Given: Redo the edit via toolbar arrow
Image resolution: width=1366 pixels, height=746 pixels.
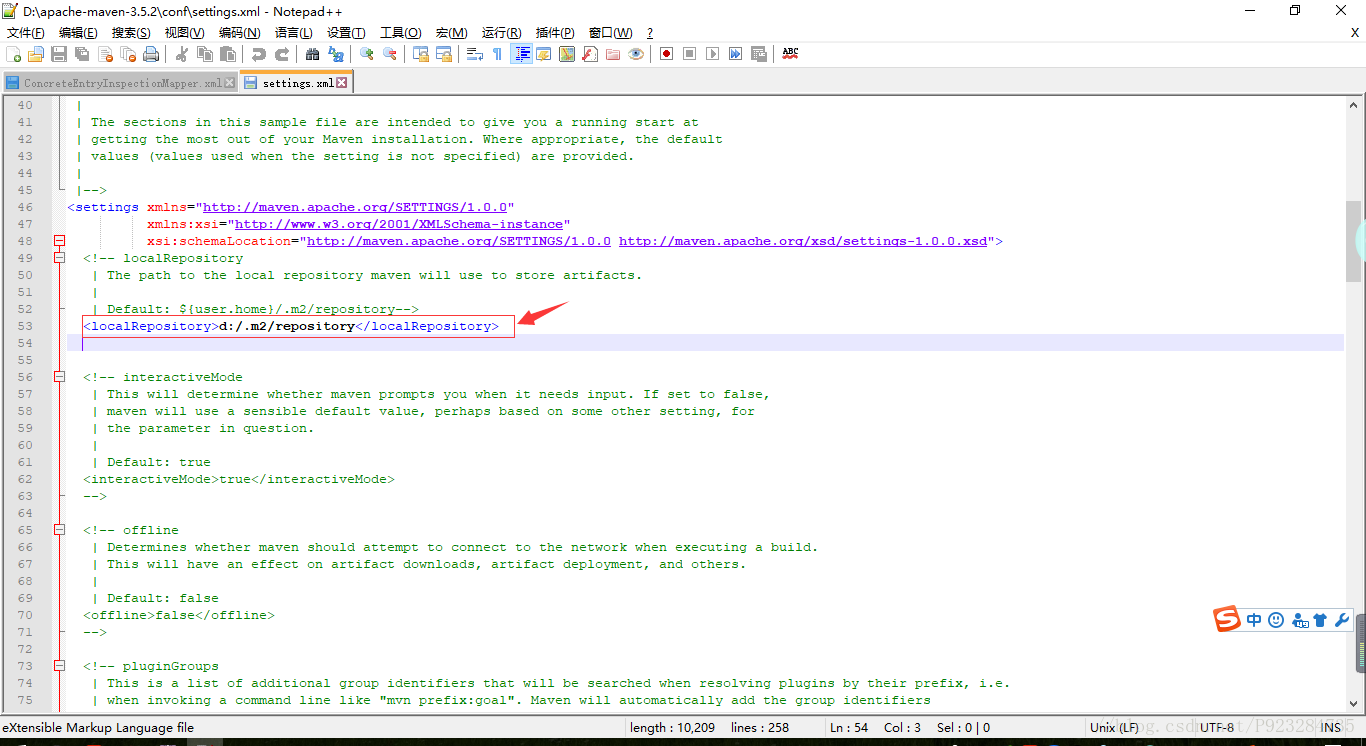Looking at the screenshot, I should click(282, 54).
